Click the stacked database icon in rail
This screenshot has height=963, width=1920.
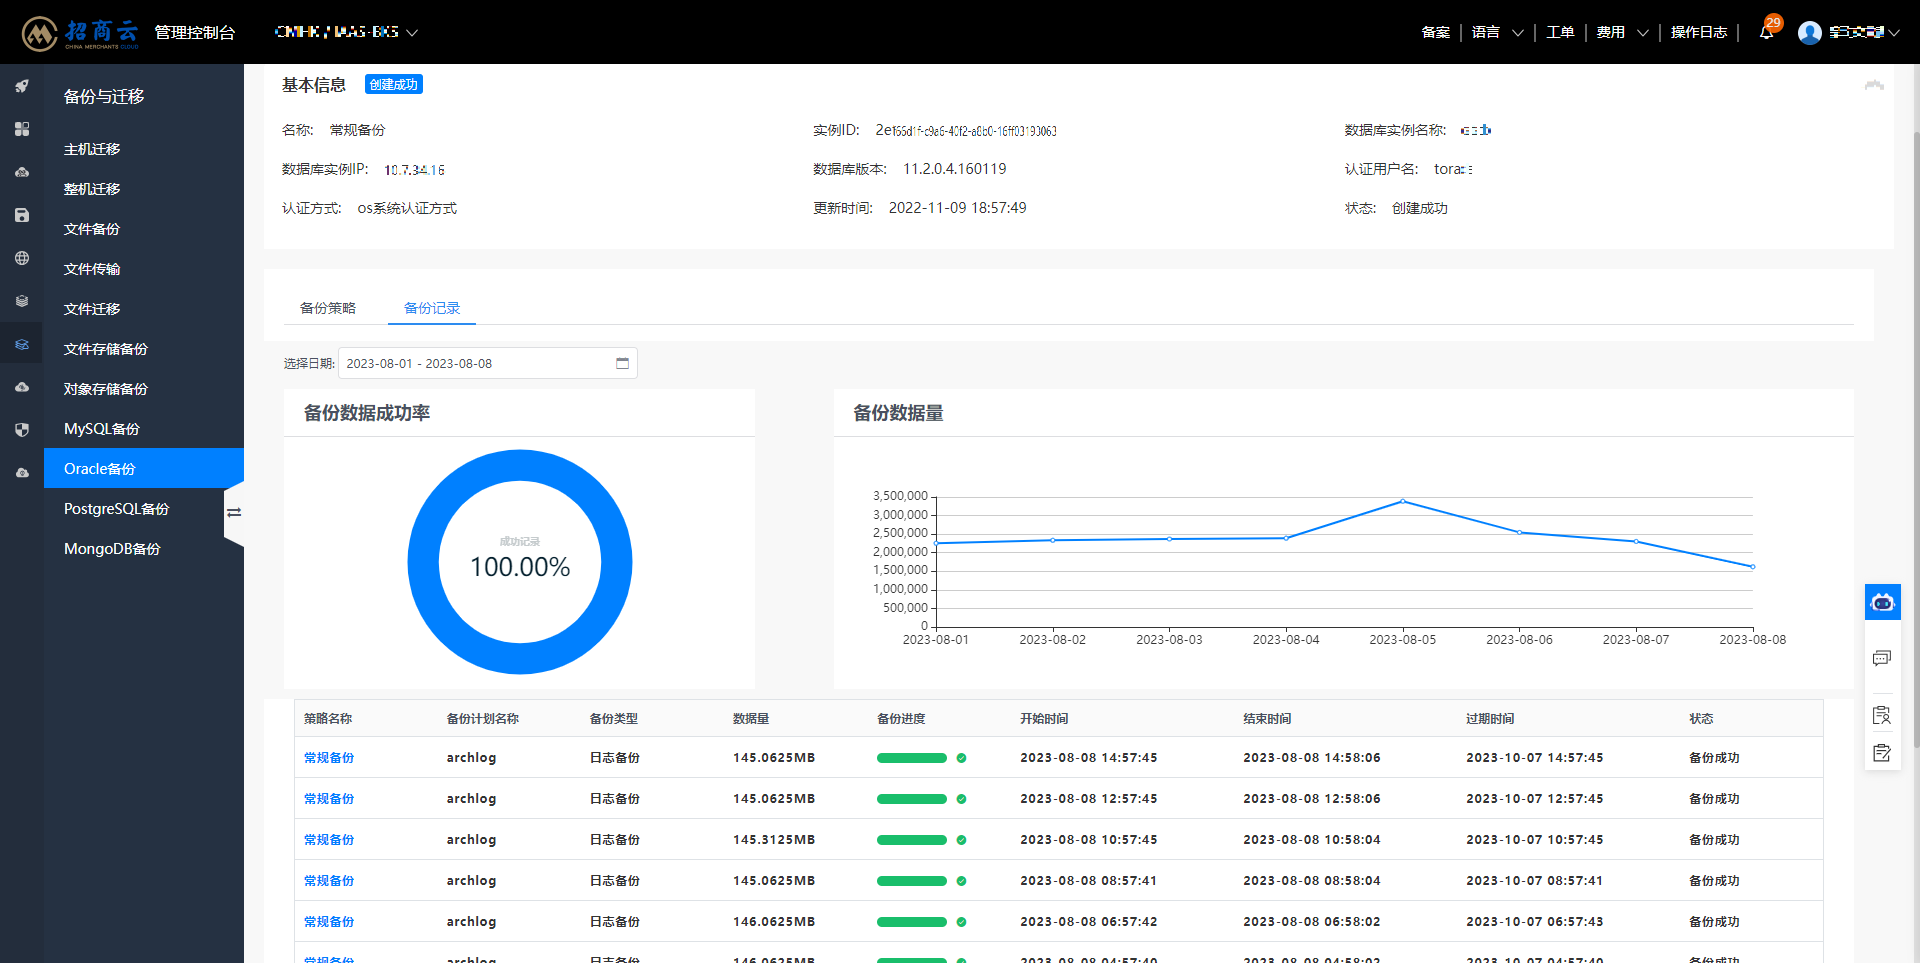[x=22, y=301]
